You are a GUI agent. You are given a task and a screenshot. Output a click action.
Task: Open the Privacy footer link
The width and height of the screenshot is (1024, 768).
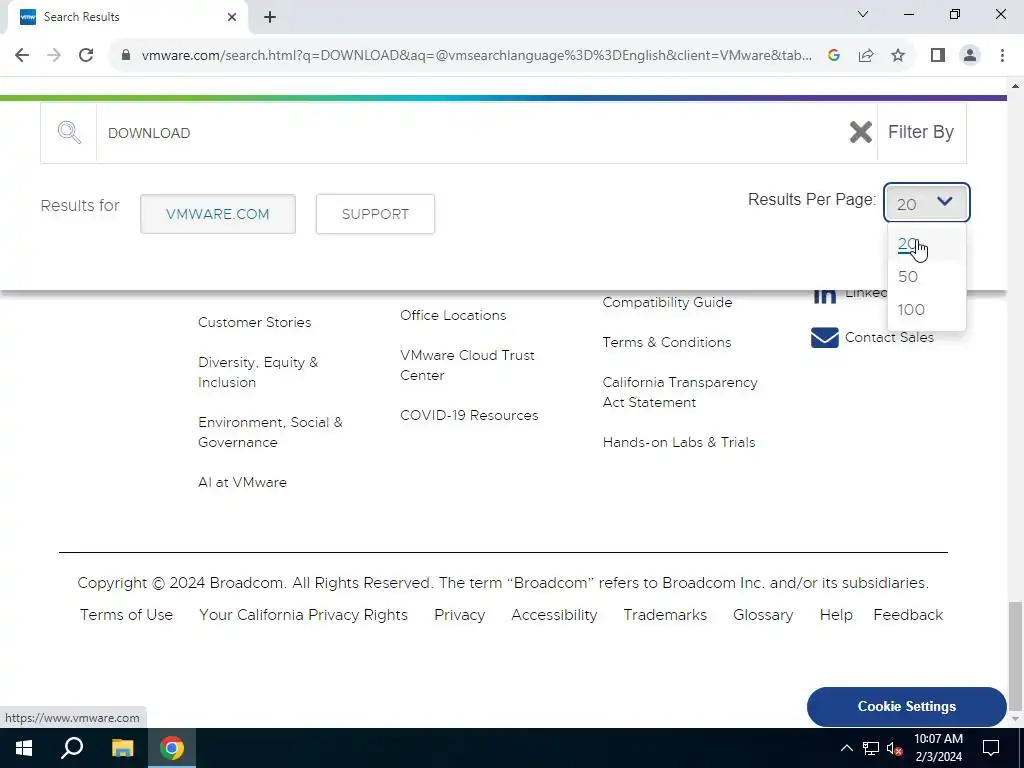tap(460, 615)
